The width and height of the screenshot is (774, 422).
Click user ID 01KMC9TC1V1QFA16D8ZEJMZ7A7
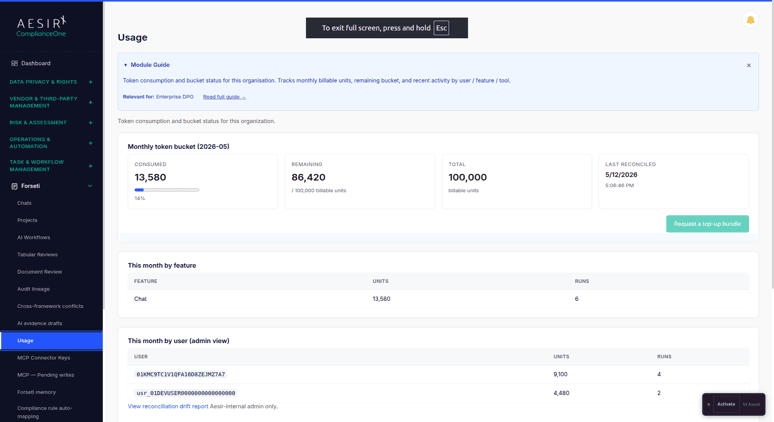tap(181, 375)
